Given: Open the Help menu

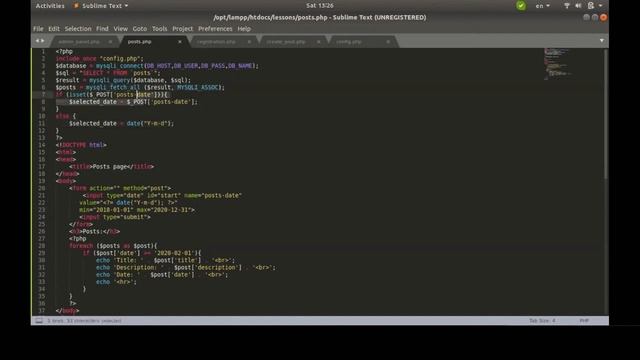Looking at the screenshot, I should 244,29.
